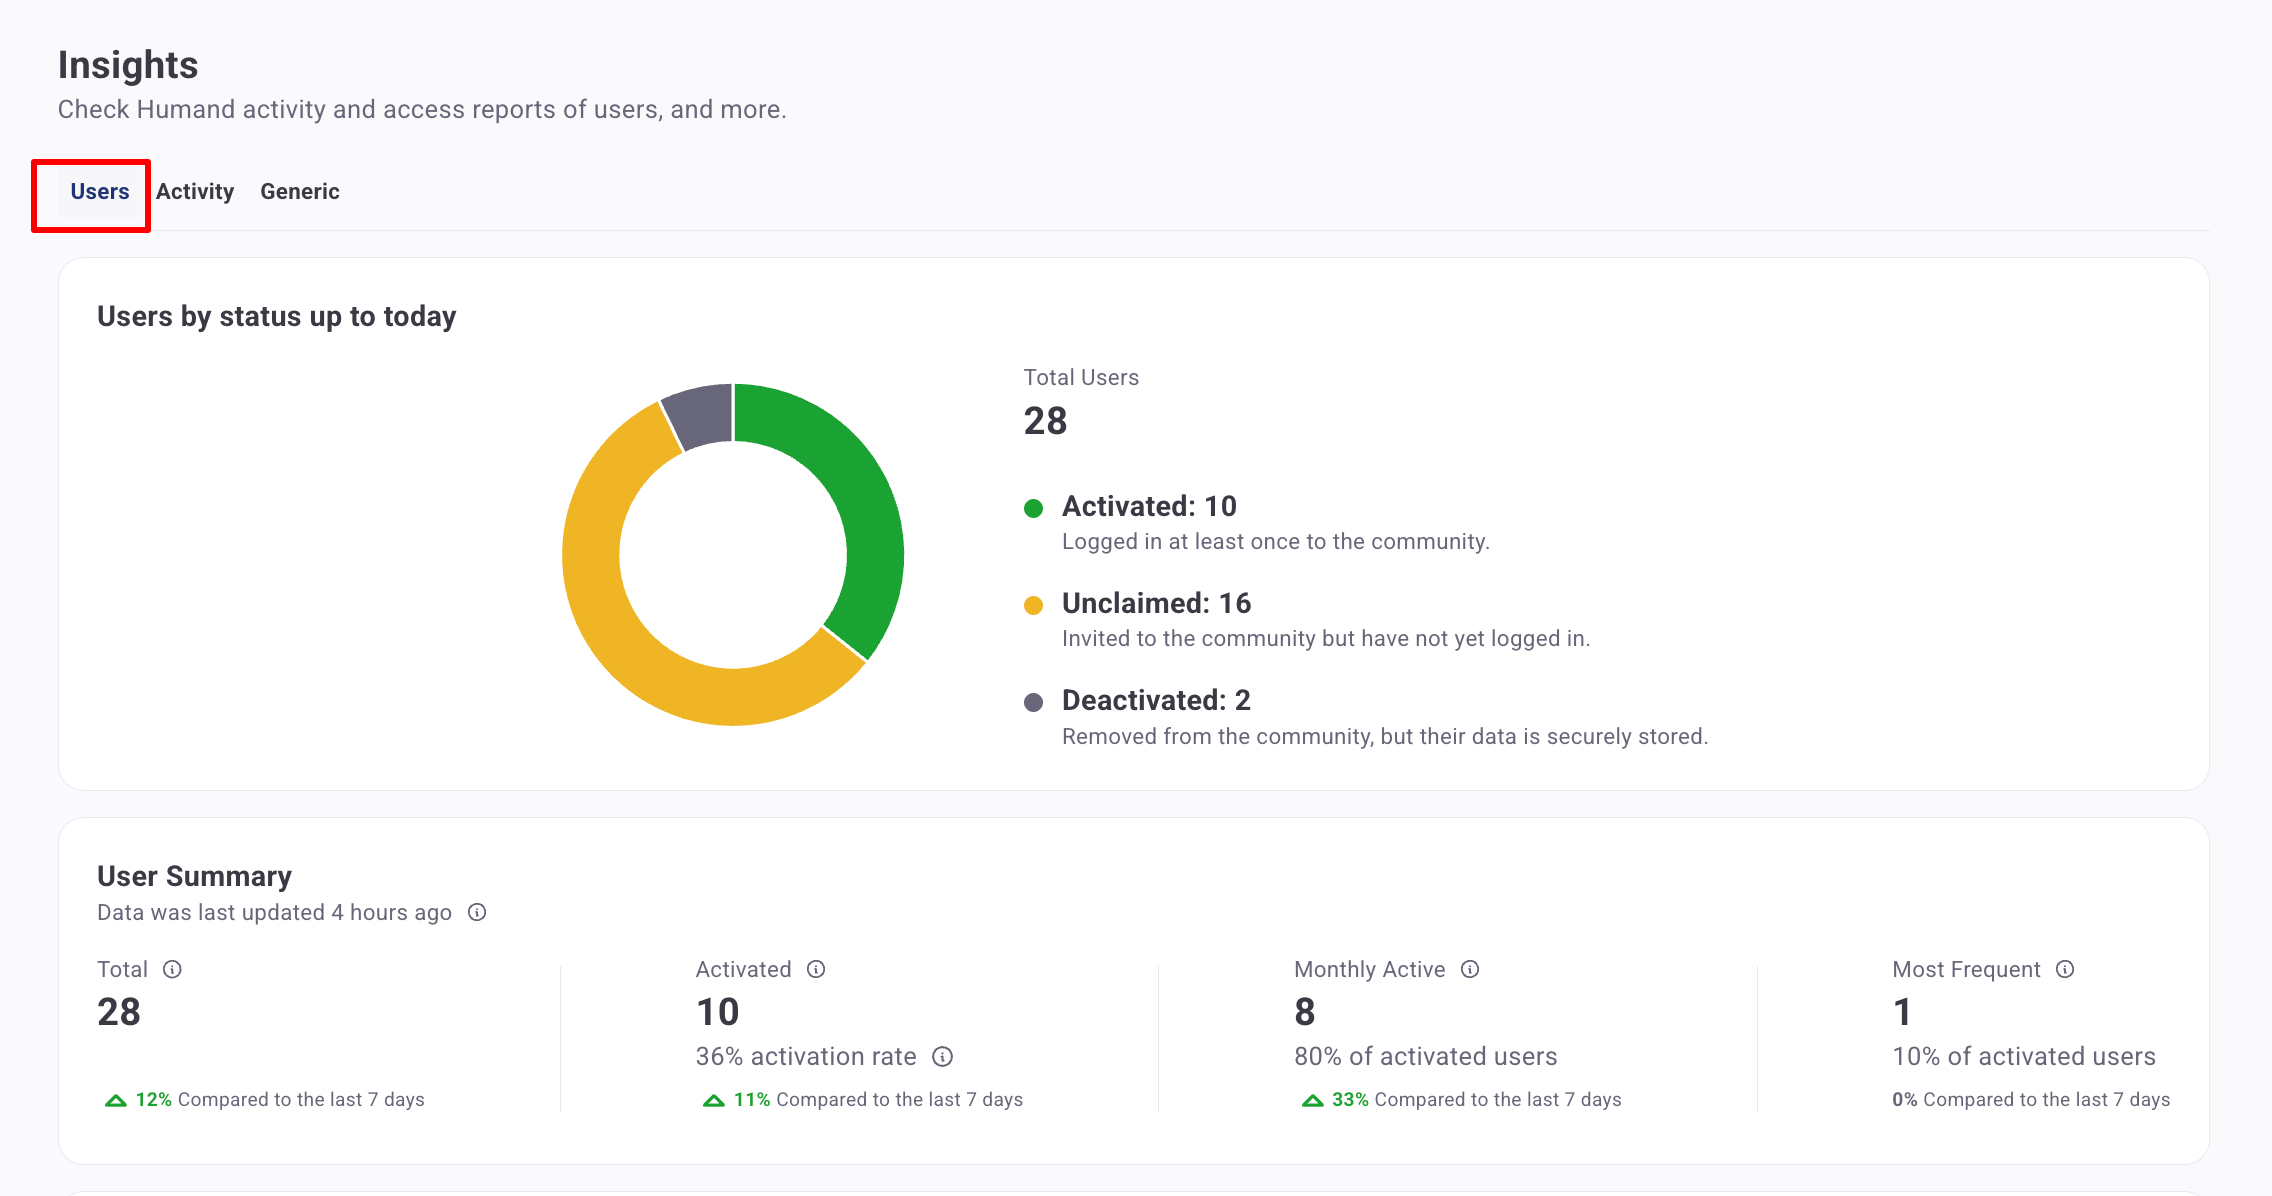Click info icon next to Total
Image resolution: width=2272 pixels, height=1196 pixels.
click(172, 969)
